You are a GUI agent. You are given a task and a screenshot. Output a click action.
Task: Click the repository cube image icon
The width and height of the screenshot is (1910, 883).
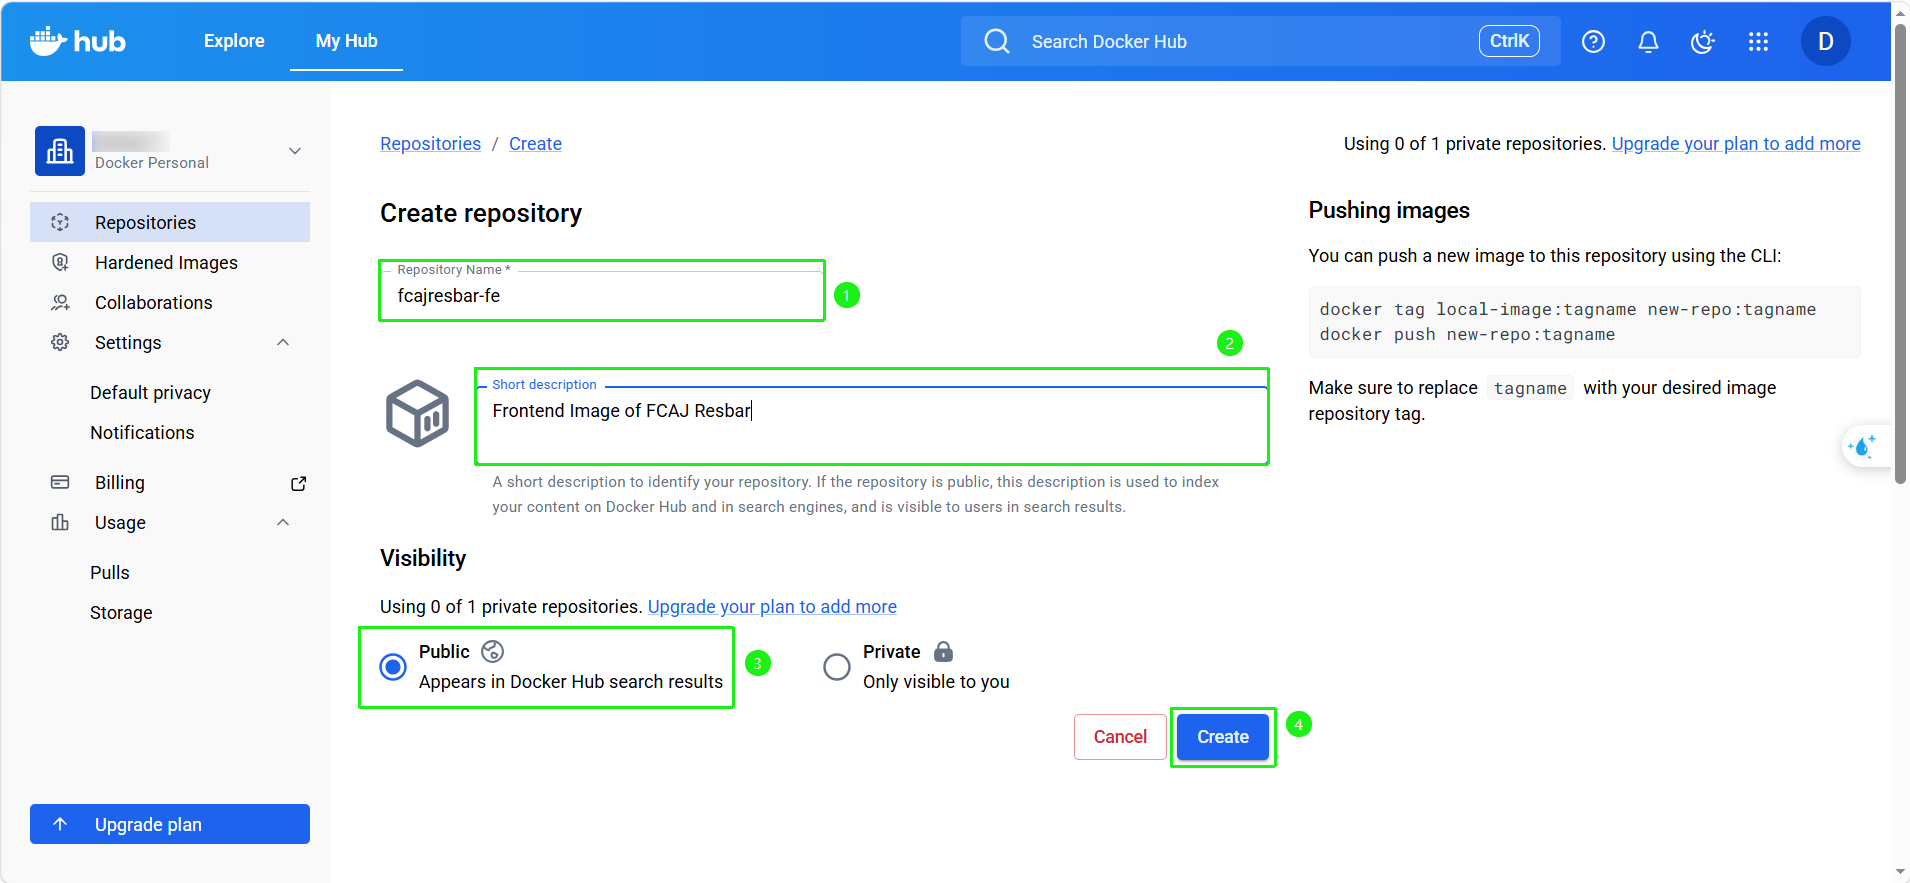click(x=418, y=413)
